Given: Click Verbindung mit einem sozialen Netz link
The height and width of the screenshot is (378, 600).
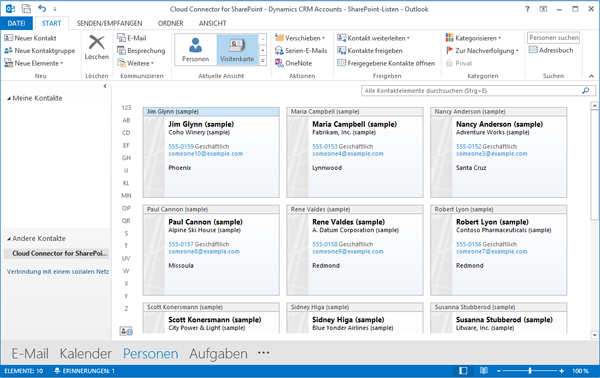Looking at the screenshot, I should point(58,272).
